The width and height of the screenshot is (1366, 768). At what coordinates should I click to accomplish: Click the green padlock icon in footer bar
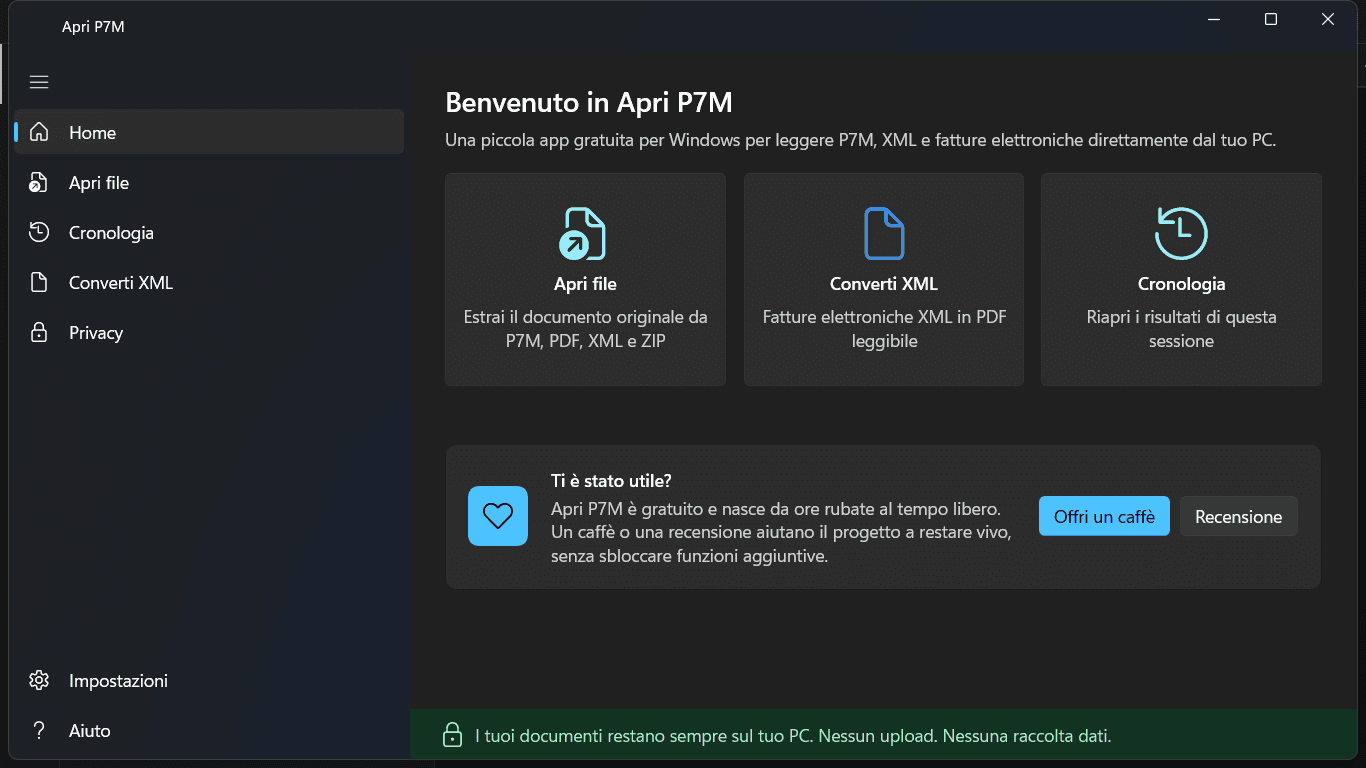[x=452, y=735]
